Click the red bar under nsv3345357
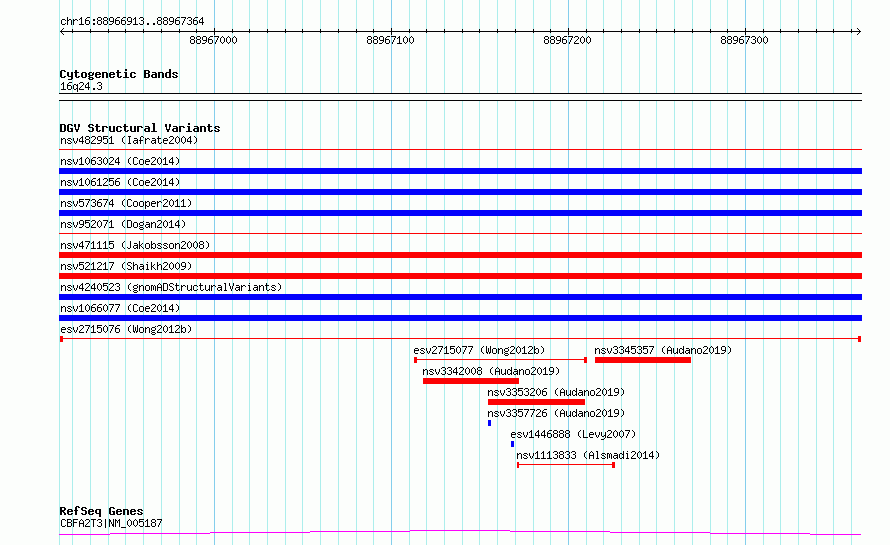890x545 pixels. click(x=643, y=360)
